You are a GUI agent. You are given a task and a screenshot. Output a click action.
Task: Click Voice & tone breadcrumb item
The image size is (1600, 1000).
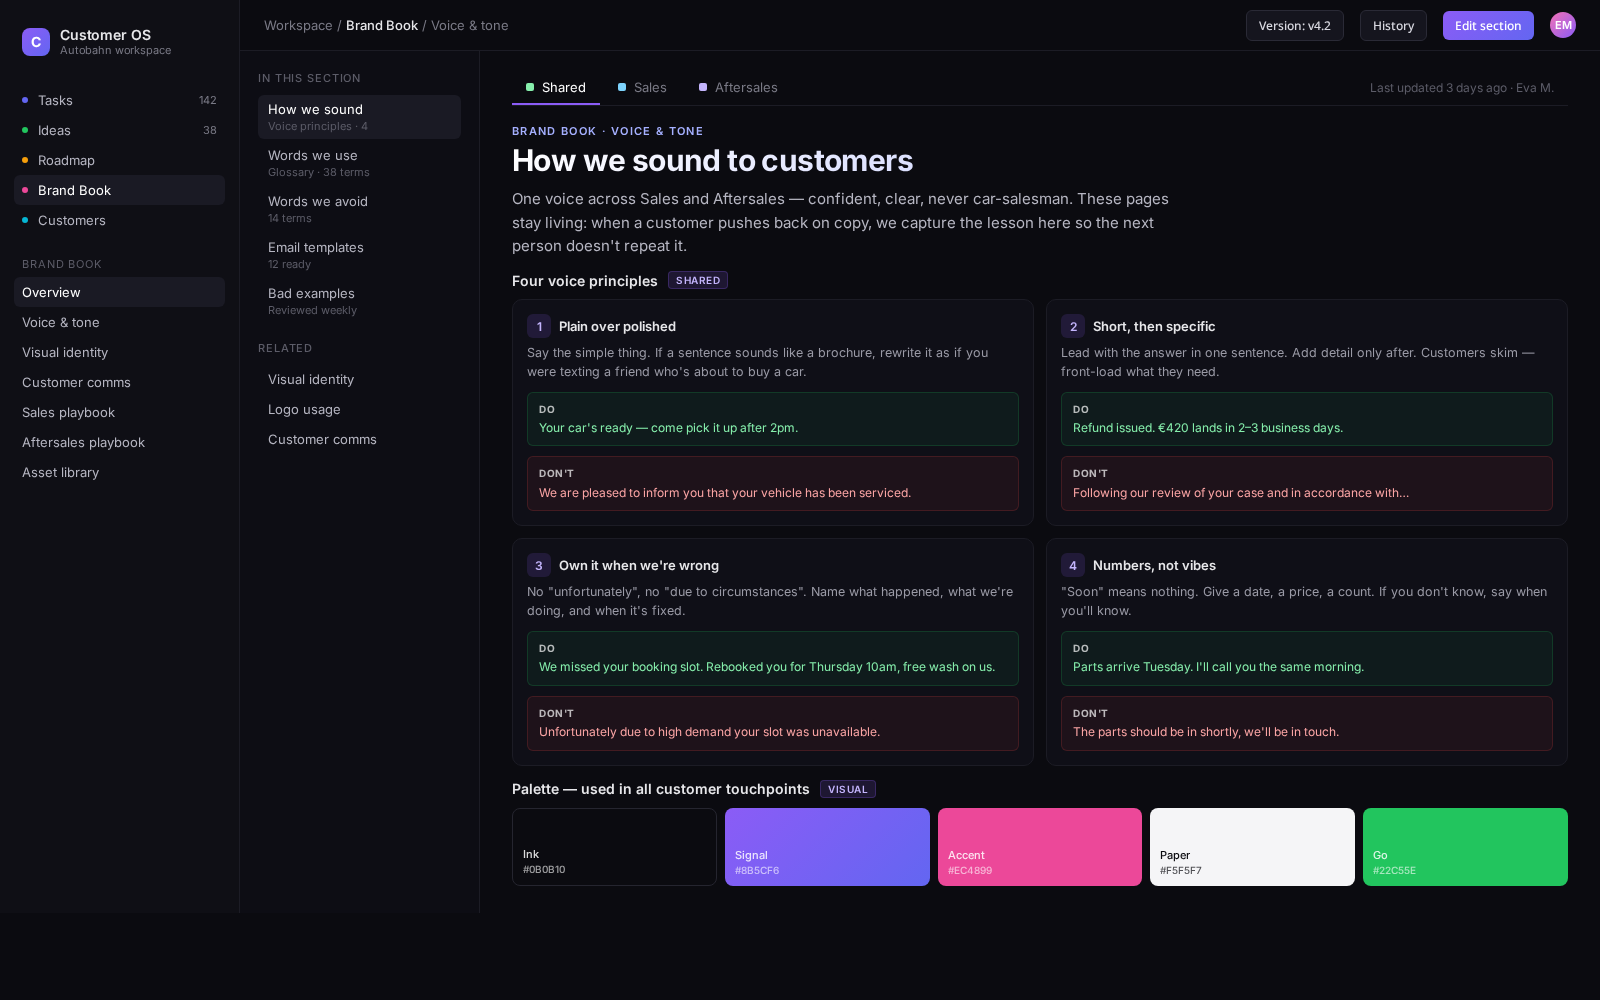tap(469, 25)
